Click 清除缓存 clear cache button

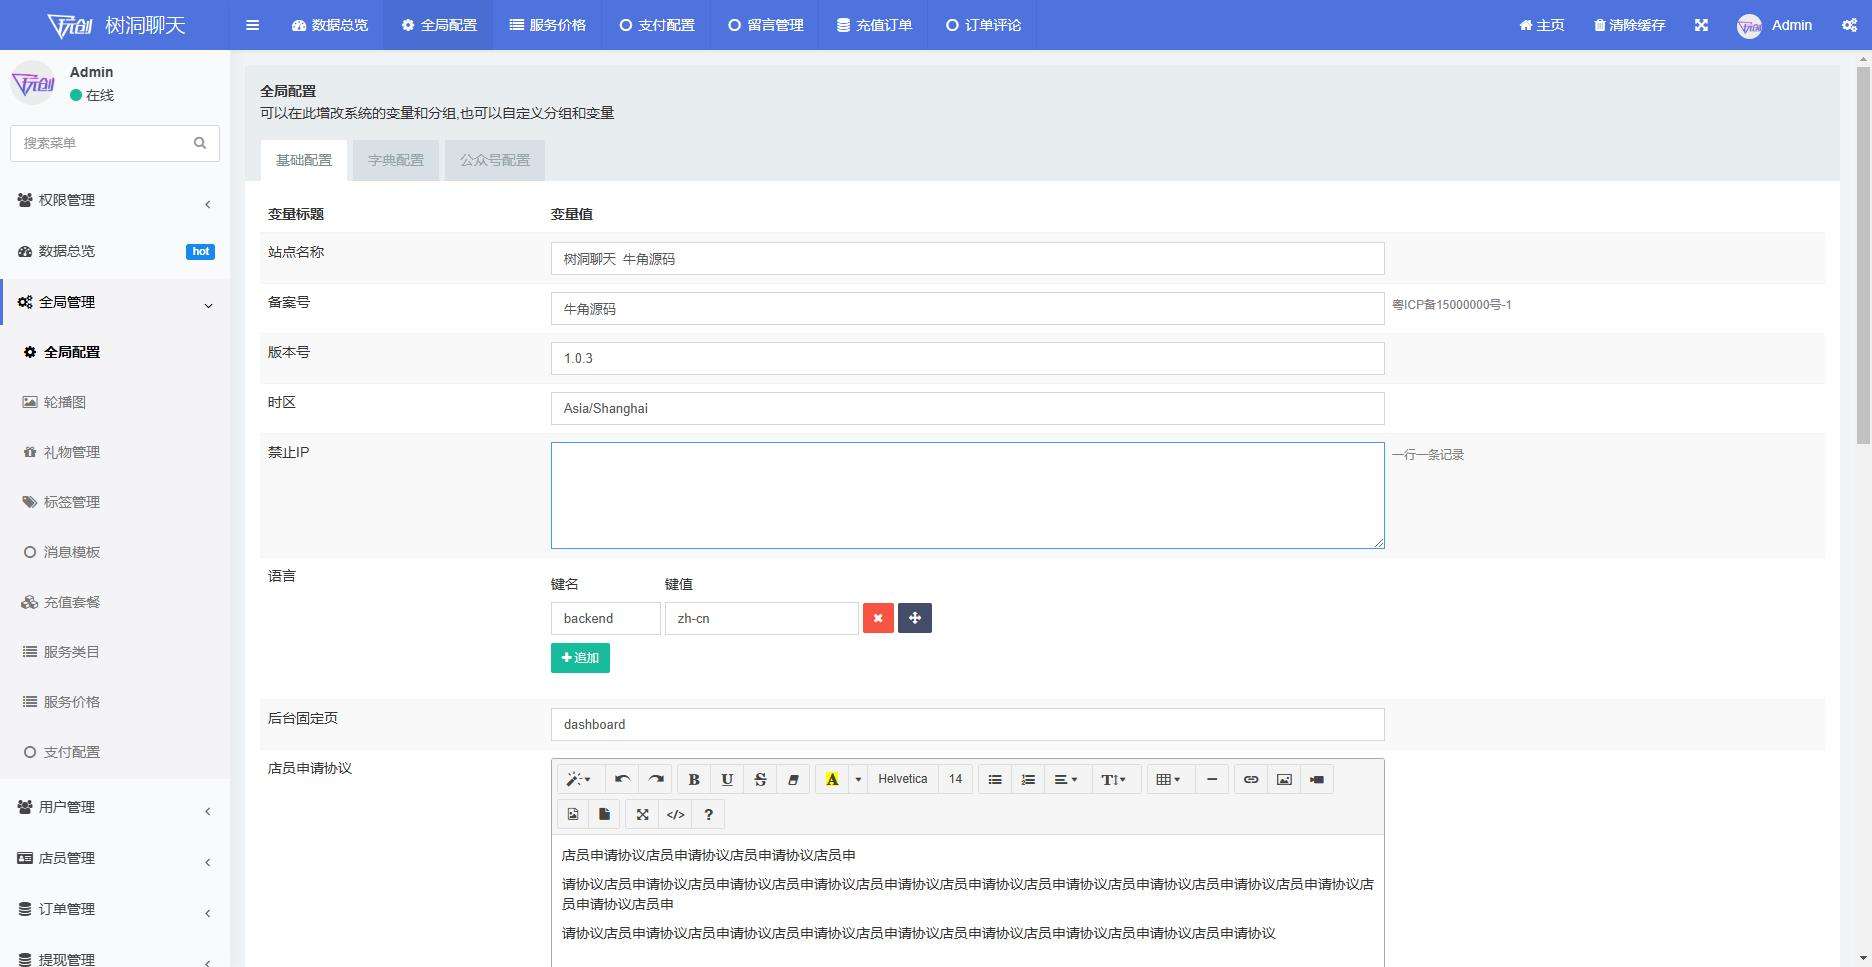[x=1629, y=25]
